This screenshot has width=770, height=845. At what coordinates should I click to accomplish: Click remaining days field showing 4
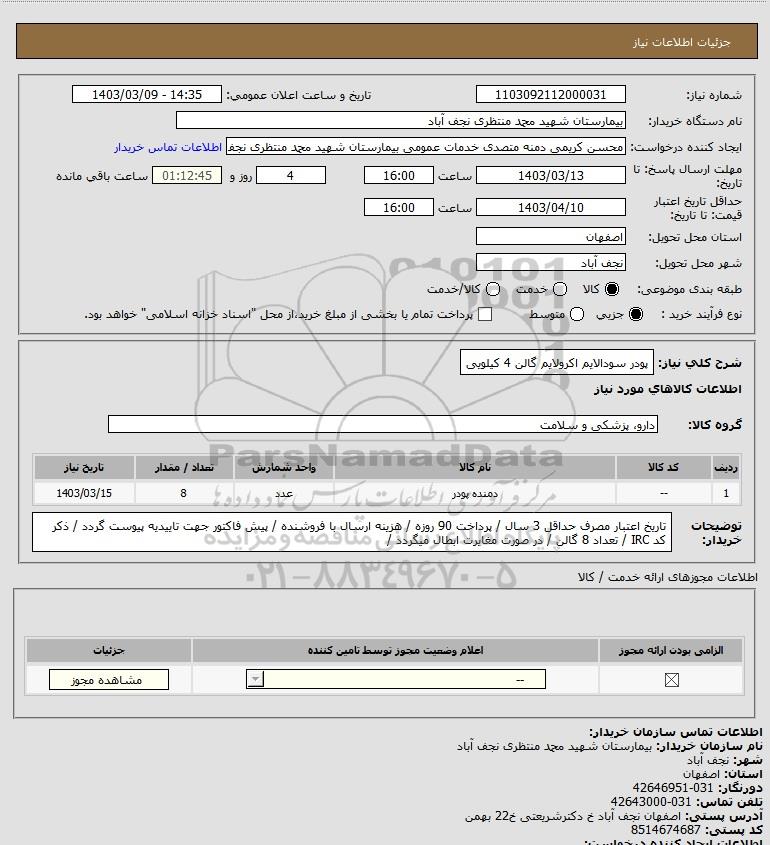(x=290, y=175)
